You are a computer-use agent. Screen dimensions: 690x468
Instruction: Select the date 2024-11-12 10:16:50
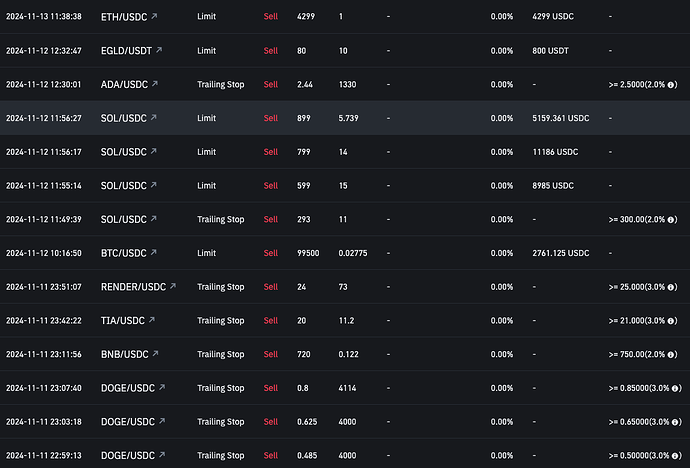click(44, 253)
